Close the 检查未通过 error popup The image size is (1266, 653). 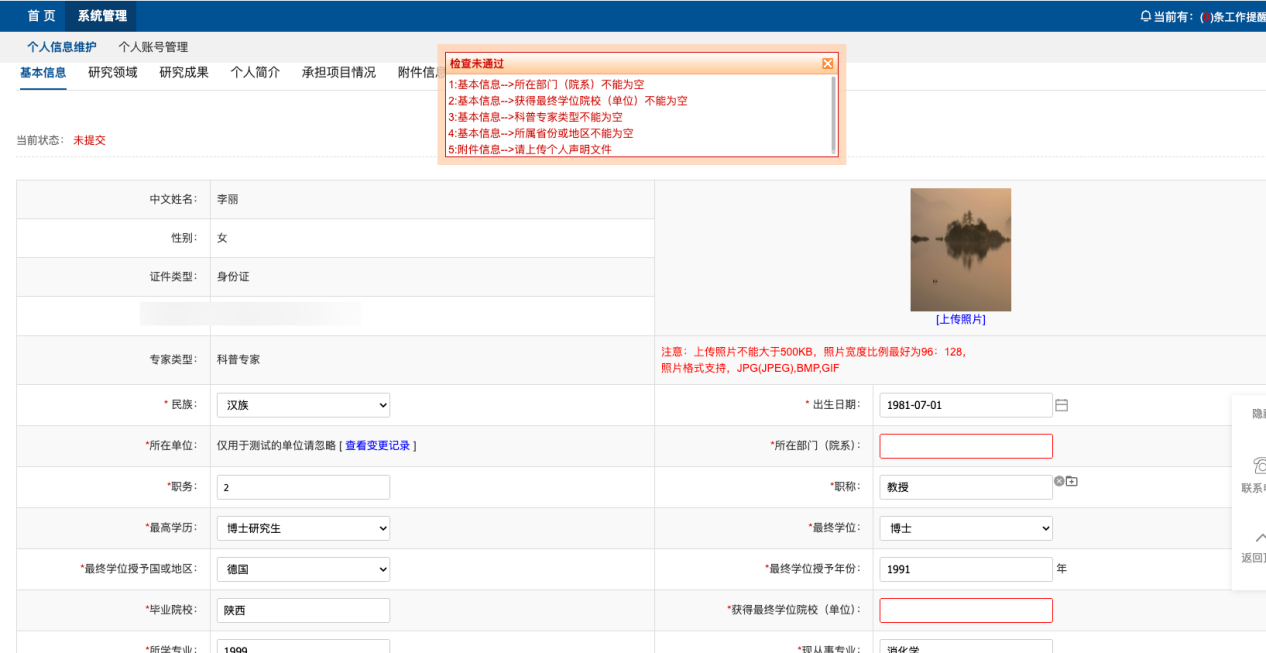coord(827,64)
